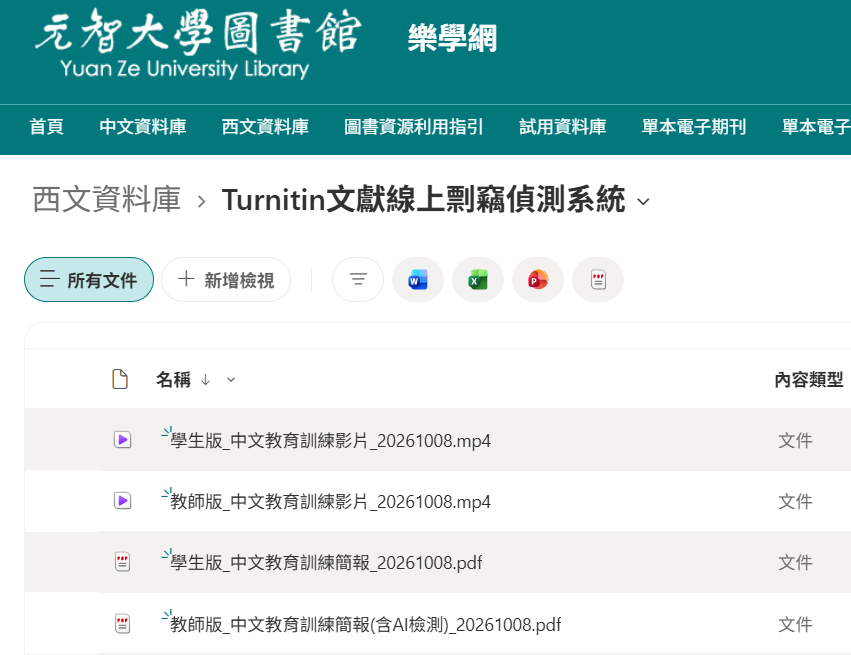Open 教師版_中文教育訓練簡報(含AI檢測)_20261008.pdf

(366, 625)
